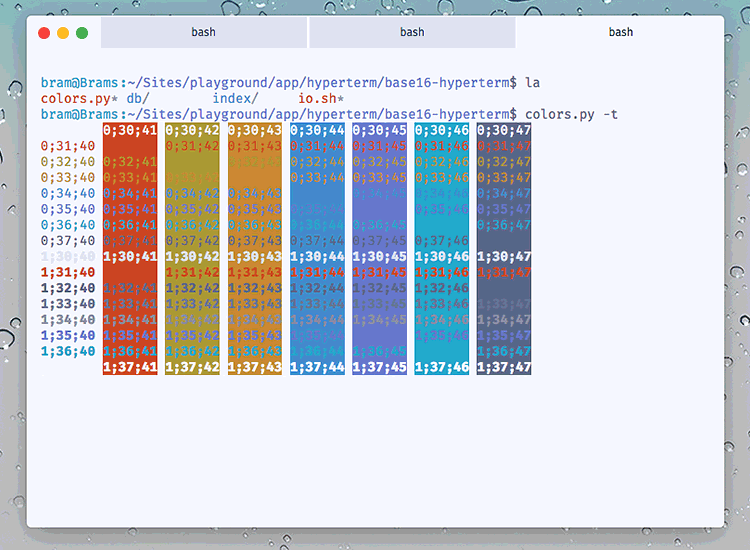Screen dimensions: 750x550
Task: Click the 0;30;41 cell on red
Action: (x=130, y=130)
